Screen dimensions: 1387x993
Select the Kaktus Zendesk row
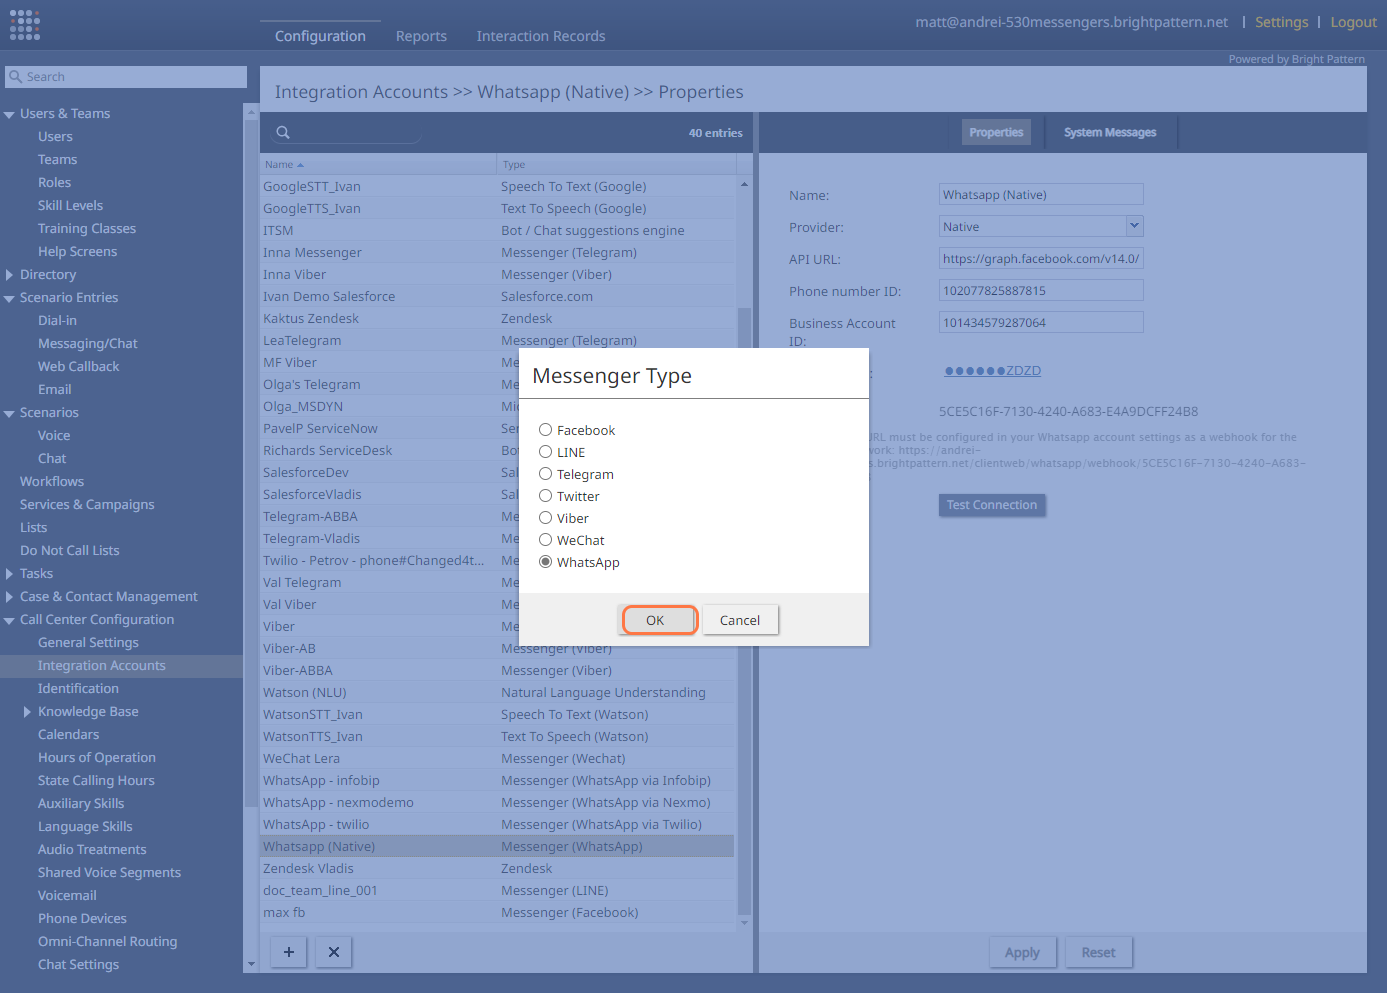(x=497, y=319)
